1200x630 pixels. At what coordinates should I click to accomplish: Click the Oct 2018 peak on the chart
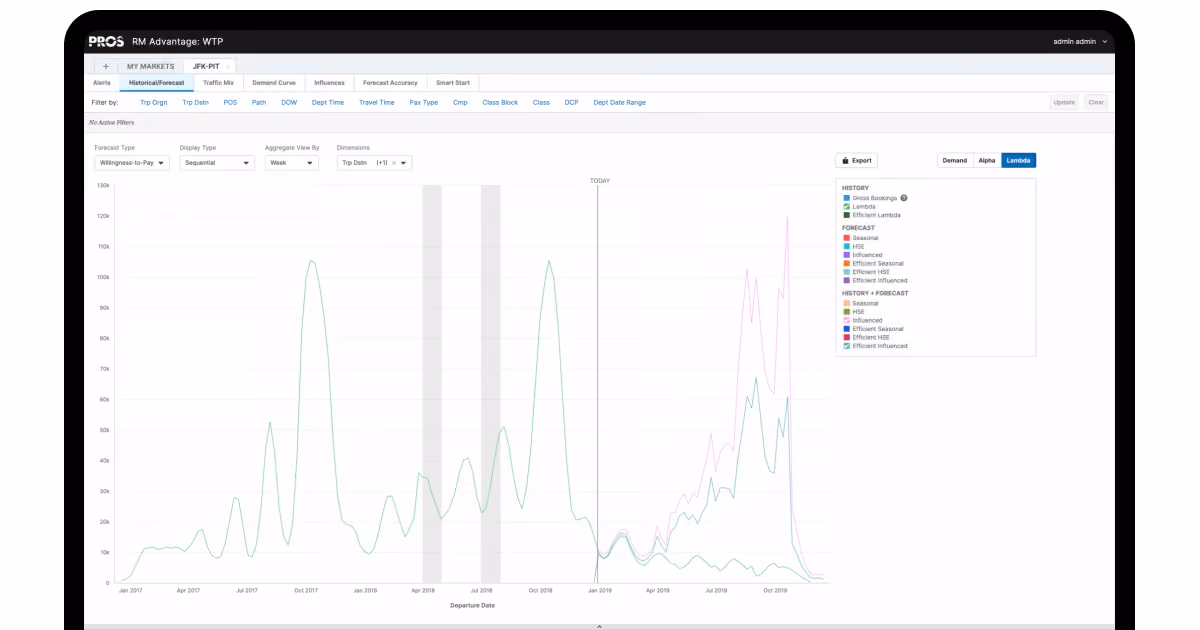pyautogui.click(x=548, y=261)
